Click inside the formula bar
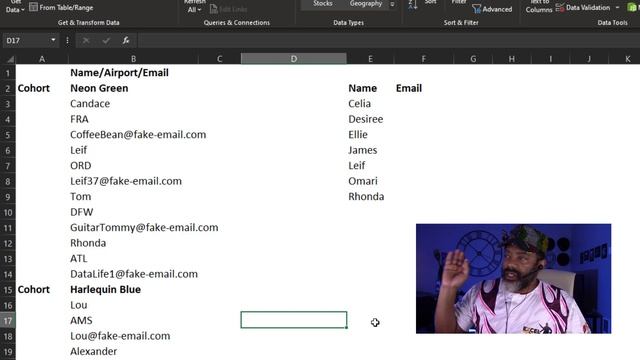The height and width of the screenshot is (360, 640). 388,40
